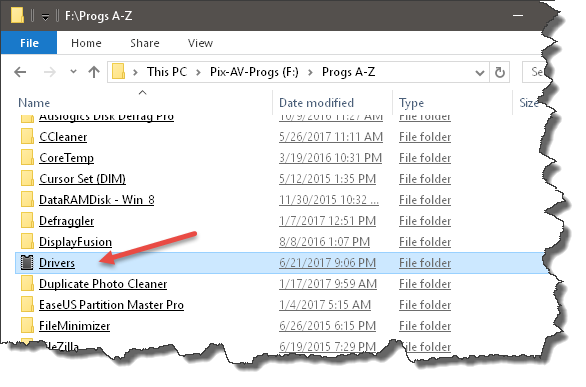Screen dimensions: 586x387
Task: Refresh the current folder view
Action: tap(500, 72)
